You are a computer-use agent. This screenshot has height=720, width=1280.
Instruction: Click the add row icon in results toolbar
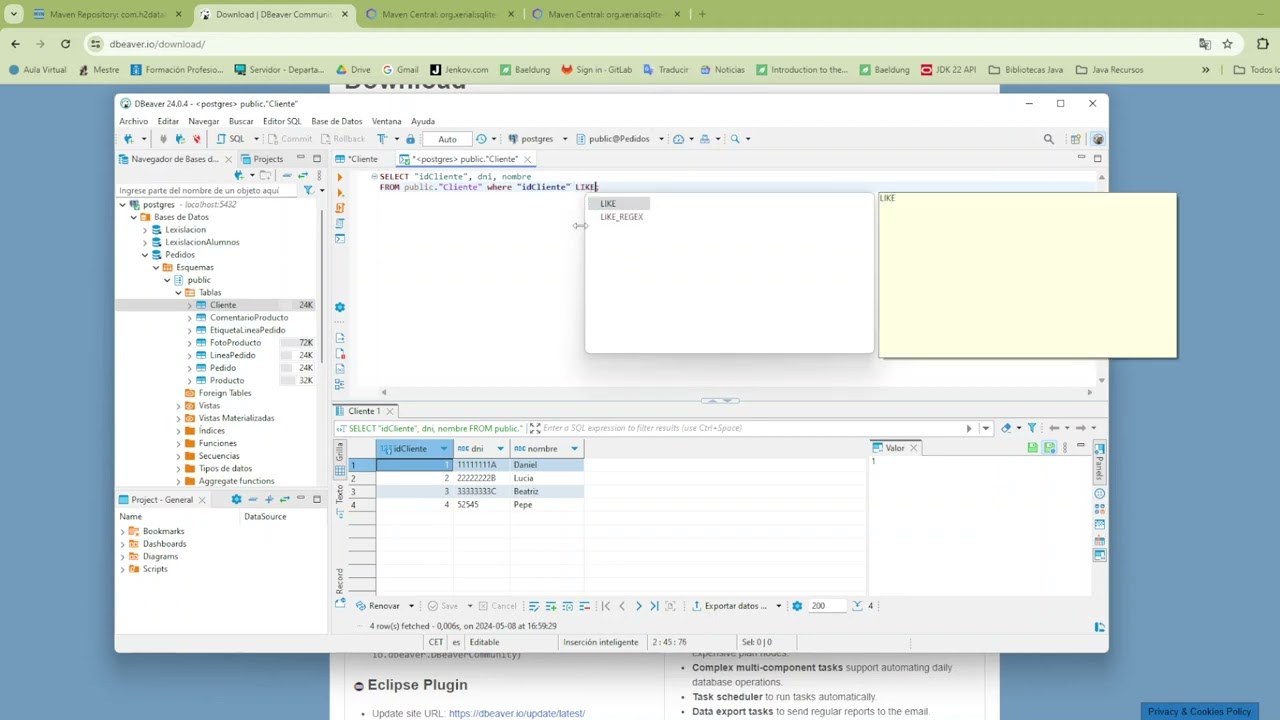coord(551,606)
